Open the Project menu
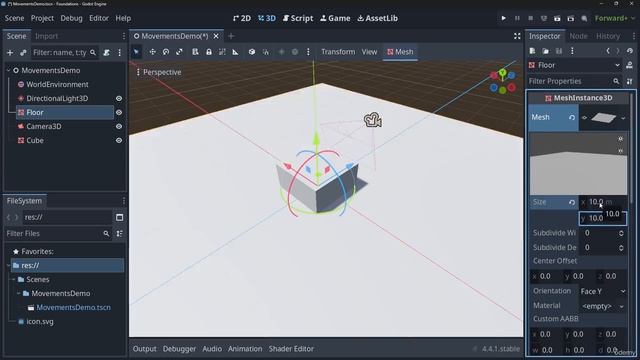 pos(42,18)
